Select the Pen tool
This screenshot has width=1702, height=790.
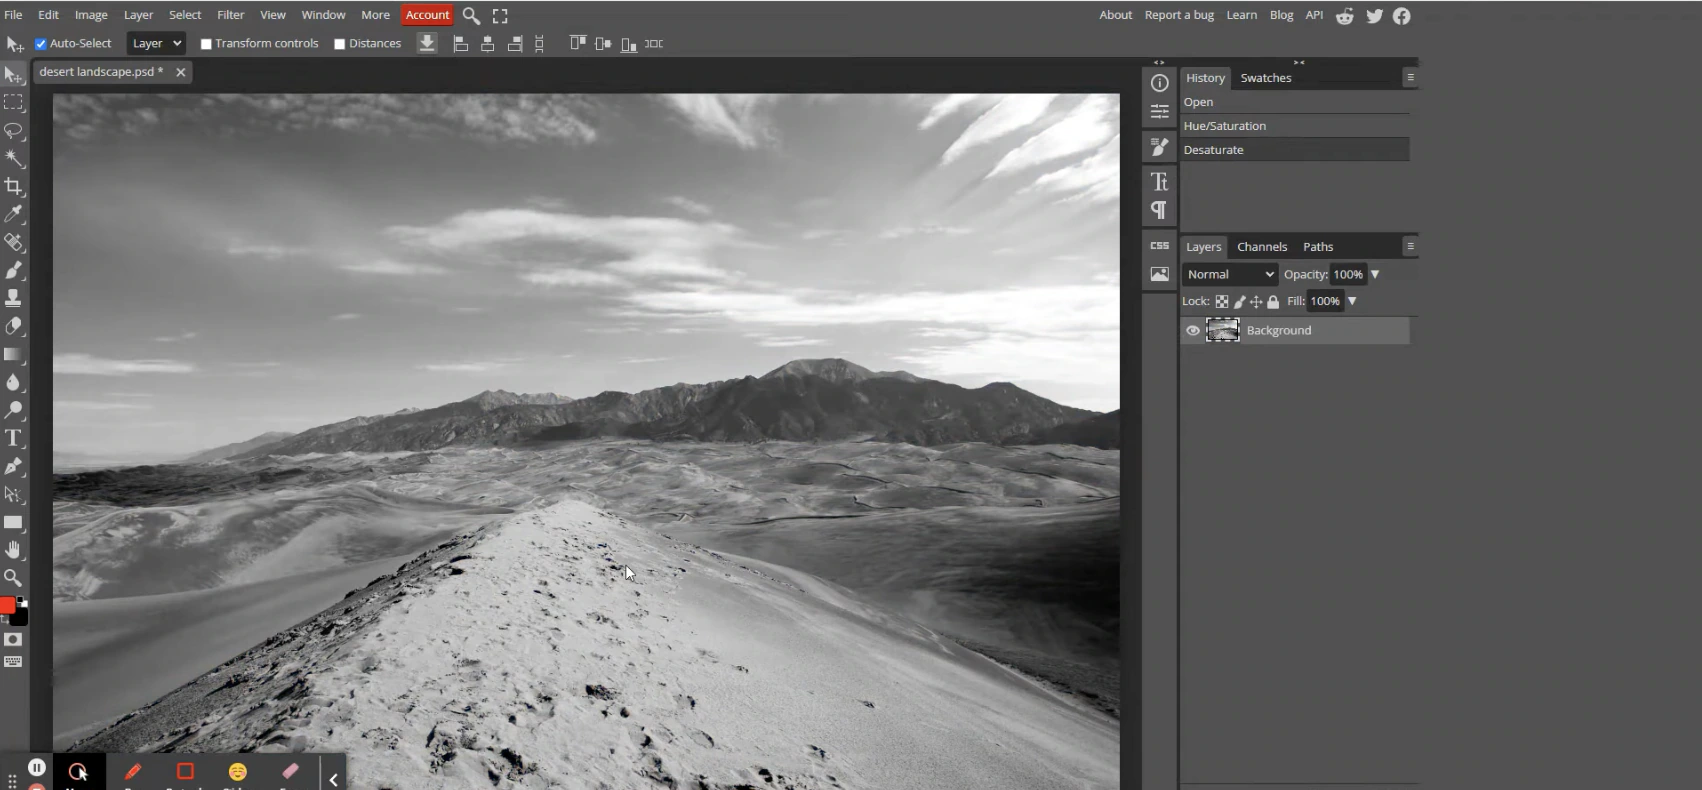(x=13, y=466)
